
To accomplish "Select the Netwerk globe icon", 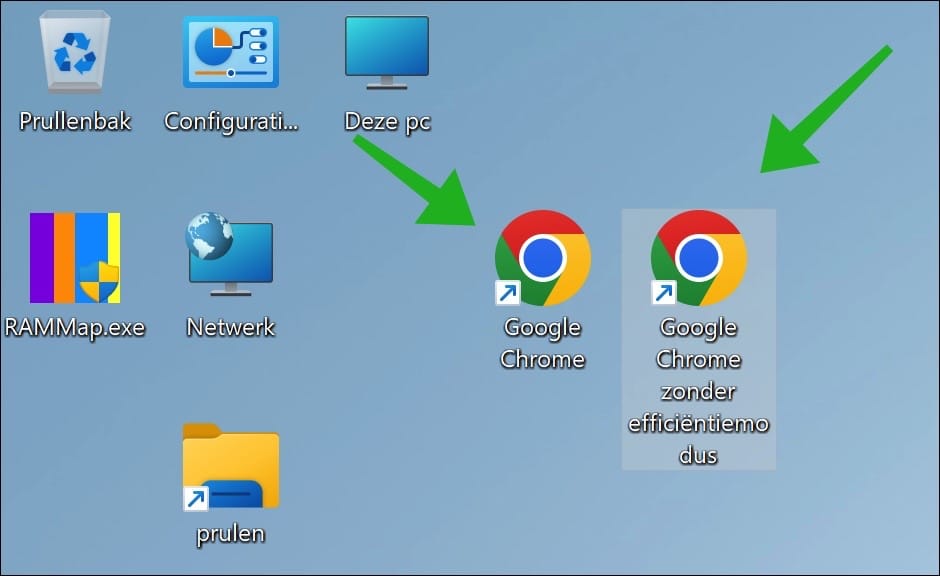I will [230, 254].
